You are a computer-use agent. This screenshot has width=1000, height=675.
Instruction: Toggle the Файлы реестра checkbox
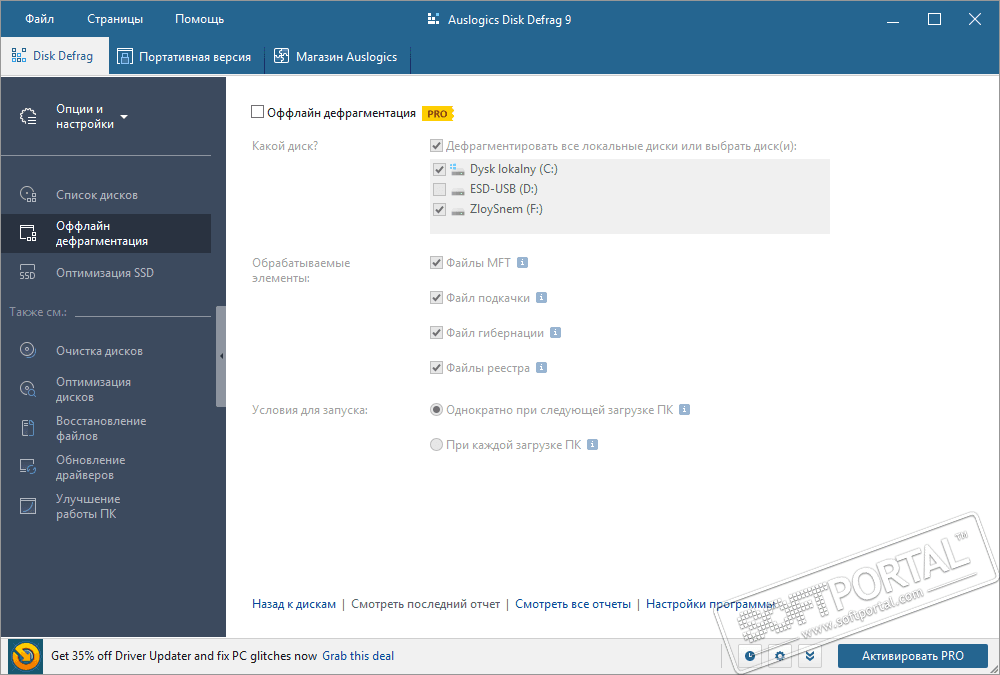[436, 368]
